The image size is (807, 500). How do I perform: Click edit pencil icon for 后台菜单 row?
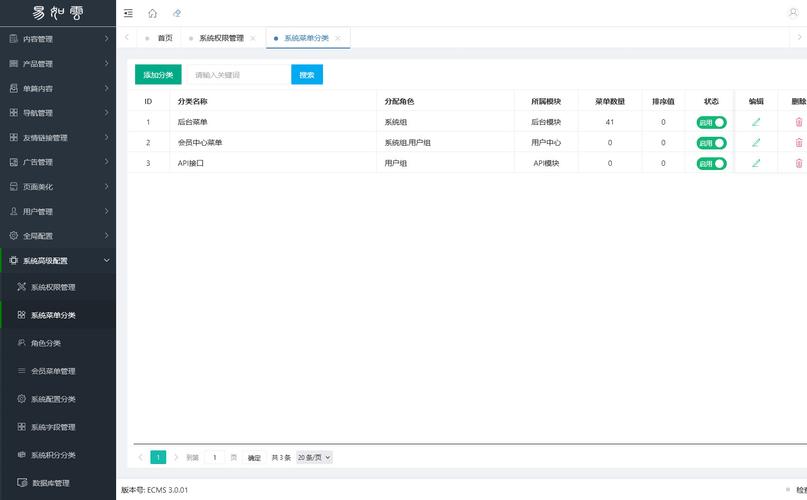(x=756, y=122)
